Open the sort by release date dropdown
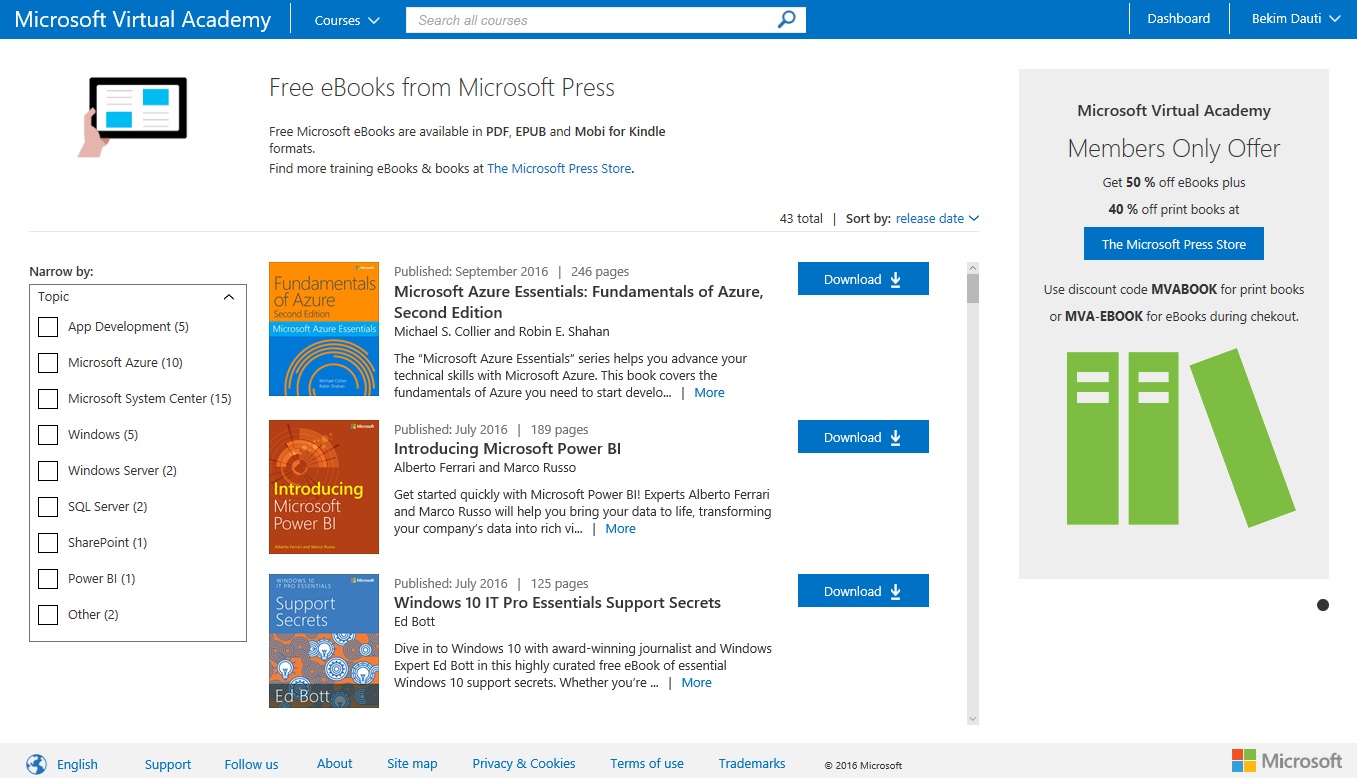Image resolution: width=1357 pixels, height=778 pixels. (937, 219)
